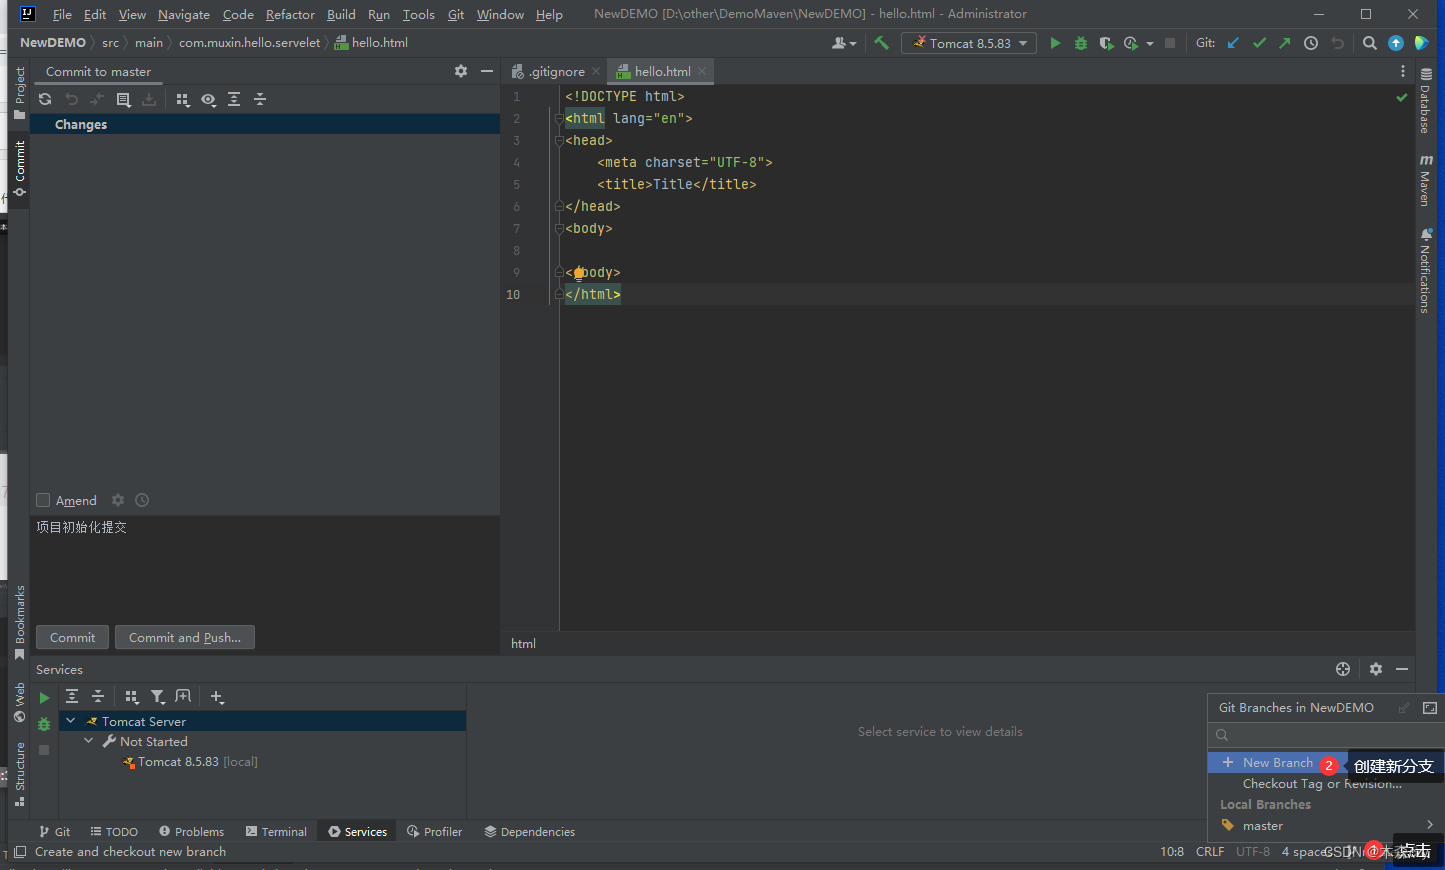Click the Git rollback arrow in main toolbar
This screenshot has height=870, width=1445.
[1338, 43]
